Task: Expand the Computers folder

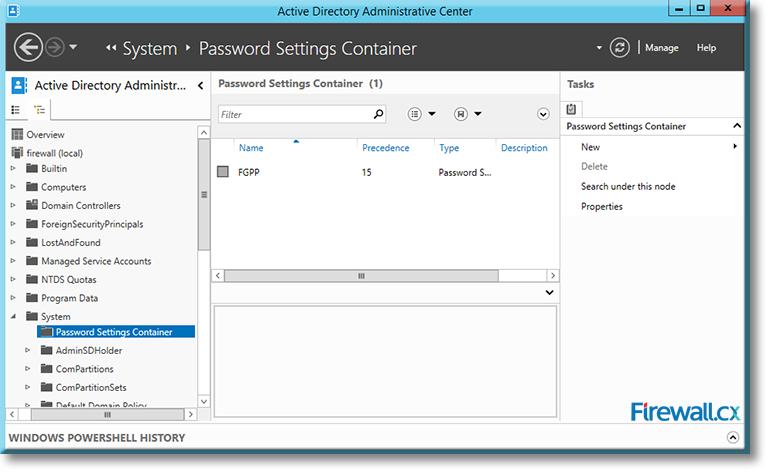Action: 13,187
